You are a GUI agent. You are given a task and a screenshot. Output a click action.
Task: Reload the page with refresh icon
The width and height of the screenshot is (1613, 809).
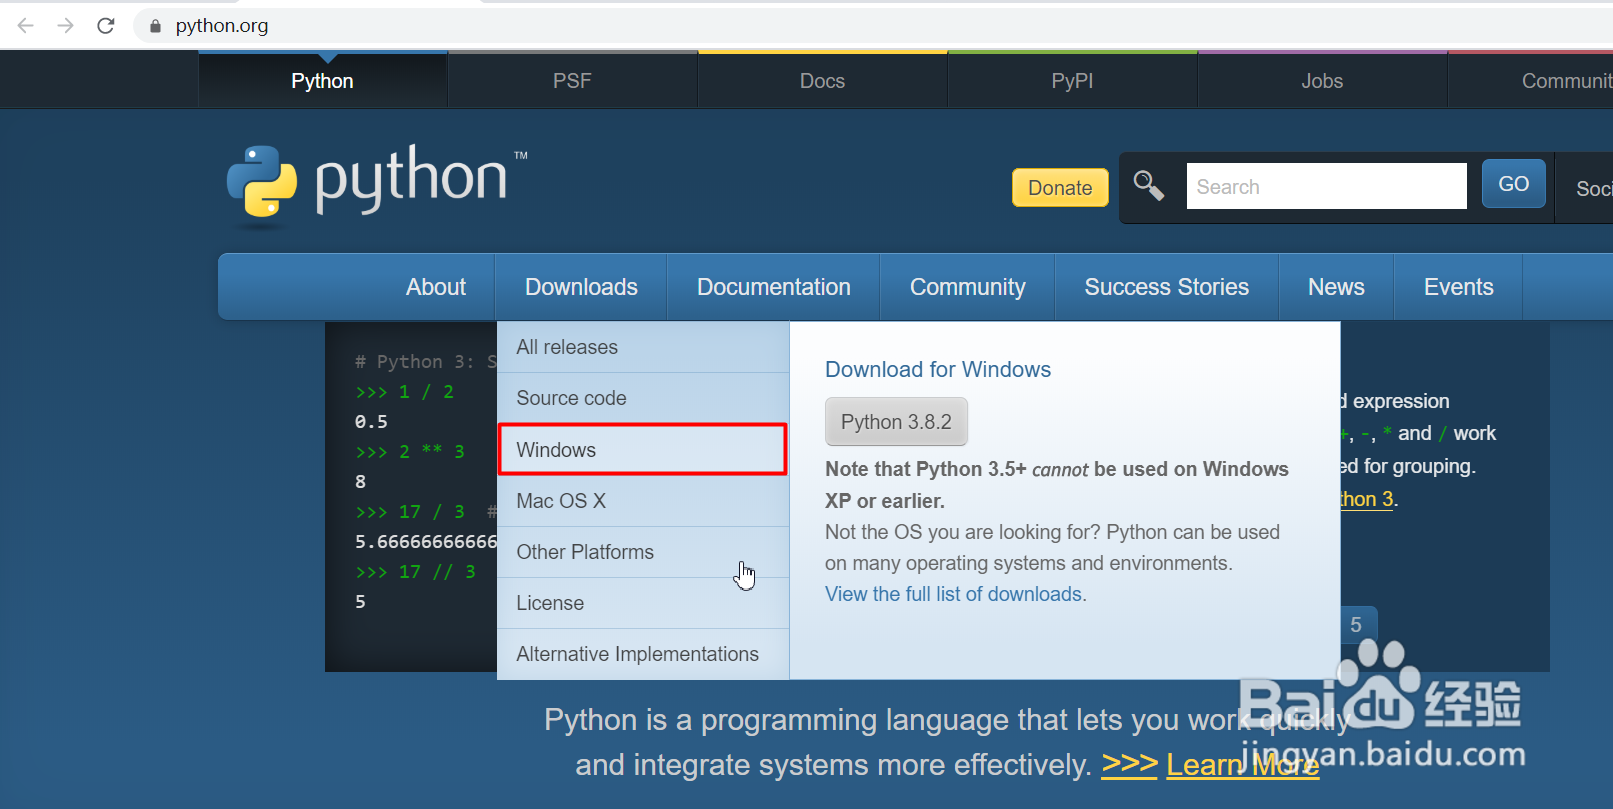(x=106, y=25)
